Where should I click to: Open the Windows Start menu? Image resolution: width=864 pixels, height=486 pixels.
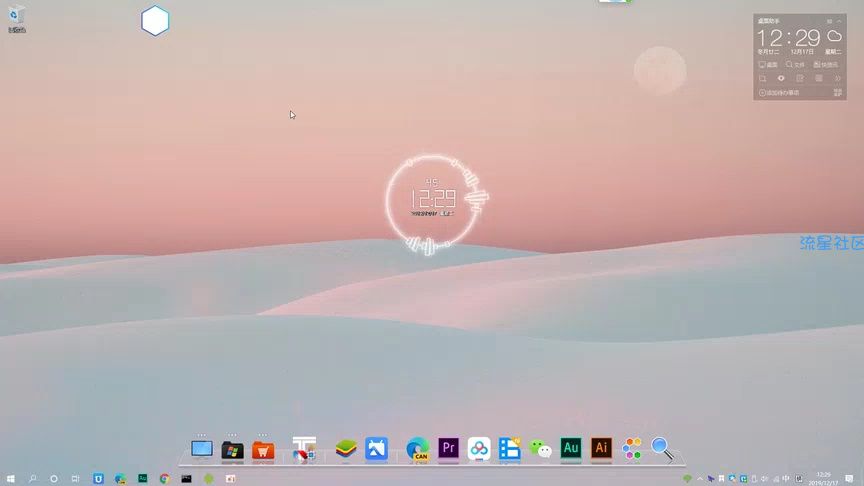point(10,479)
